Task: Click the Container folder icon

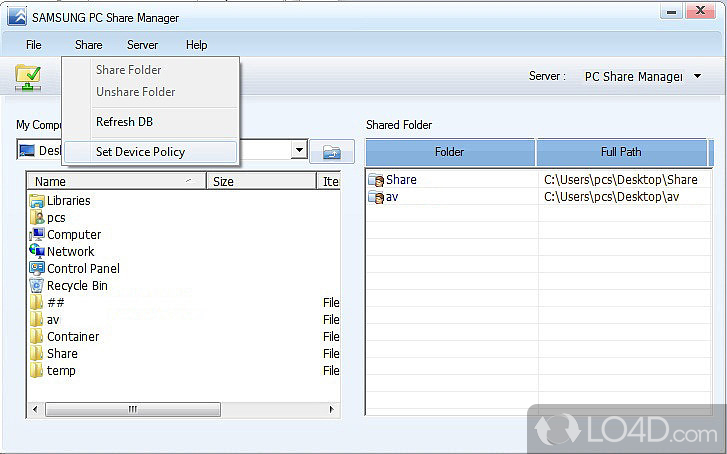Action: (x=37, y=336)
